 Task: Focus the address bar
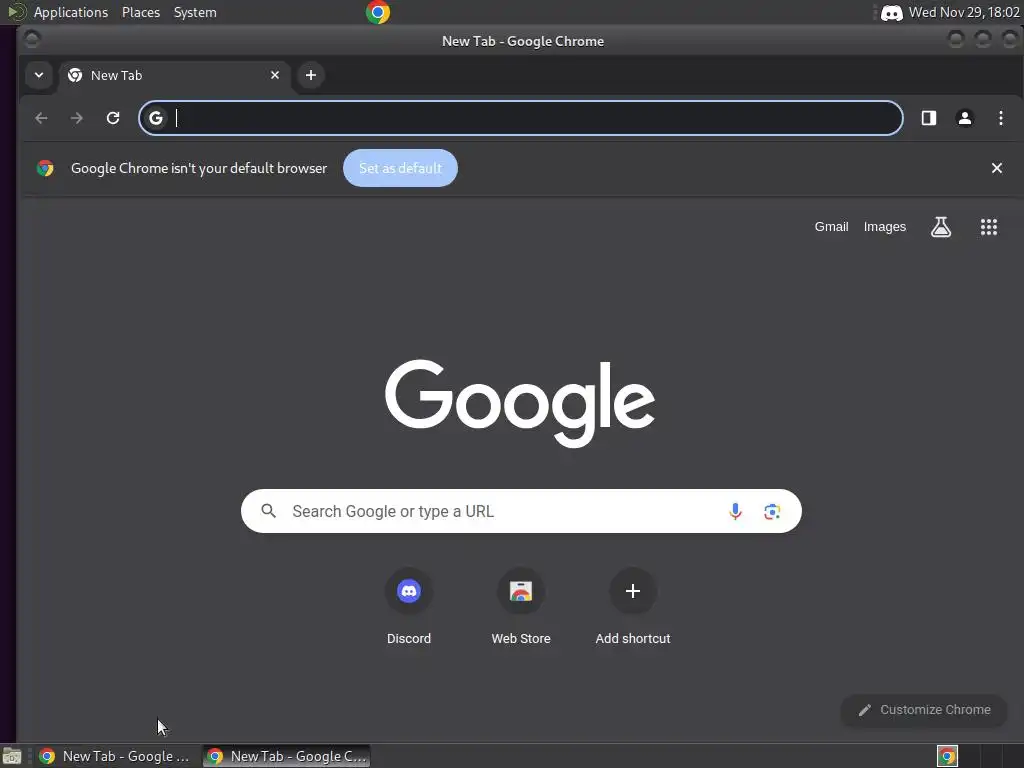(x=520, y=118)
